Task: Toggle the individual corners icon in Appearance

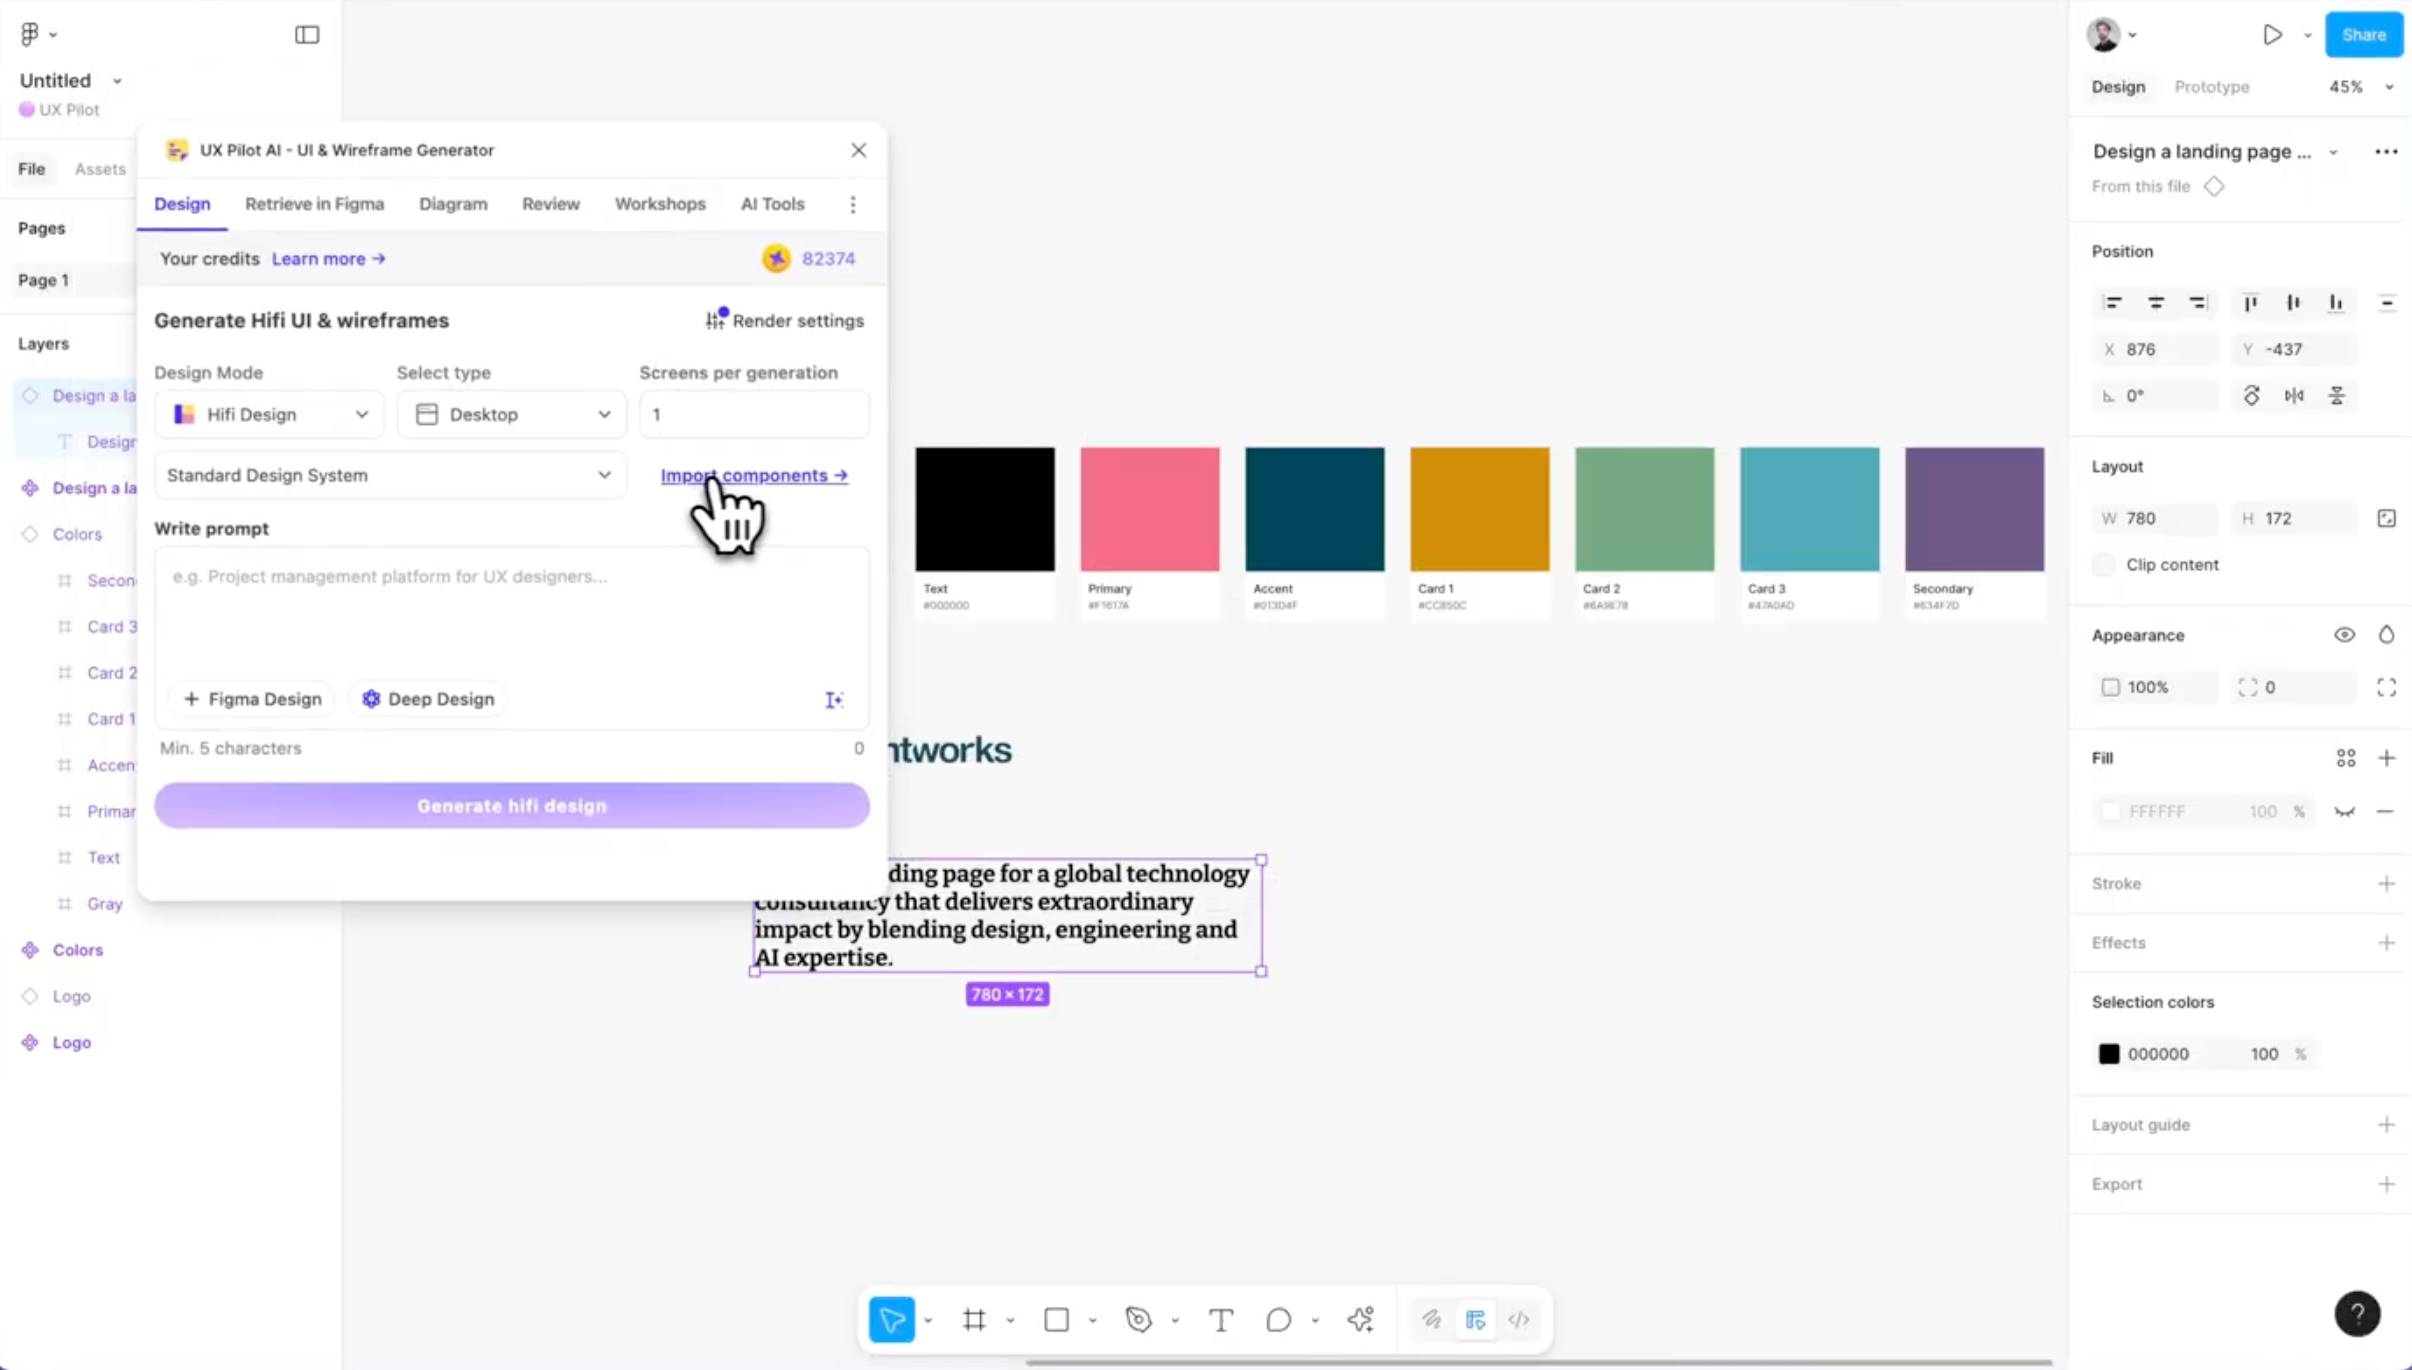Action: click(2387, 688)
